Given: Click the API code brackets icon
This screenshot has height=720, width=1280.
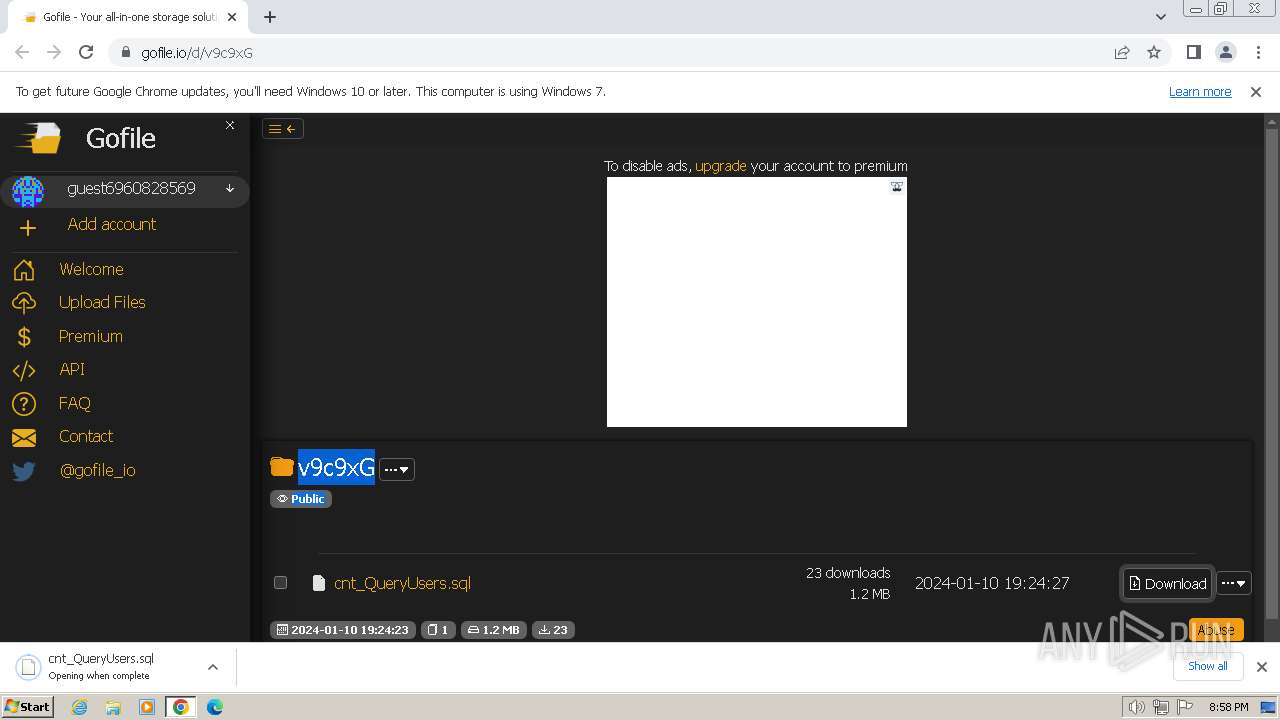Looking at the screenshot, I should (24, 370).
